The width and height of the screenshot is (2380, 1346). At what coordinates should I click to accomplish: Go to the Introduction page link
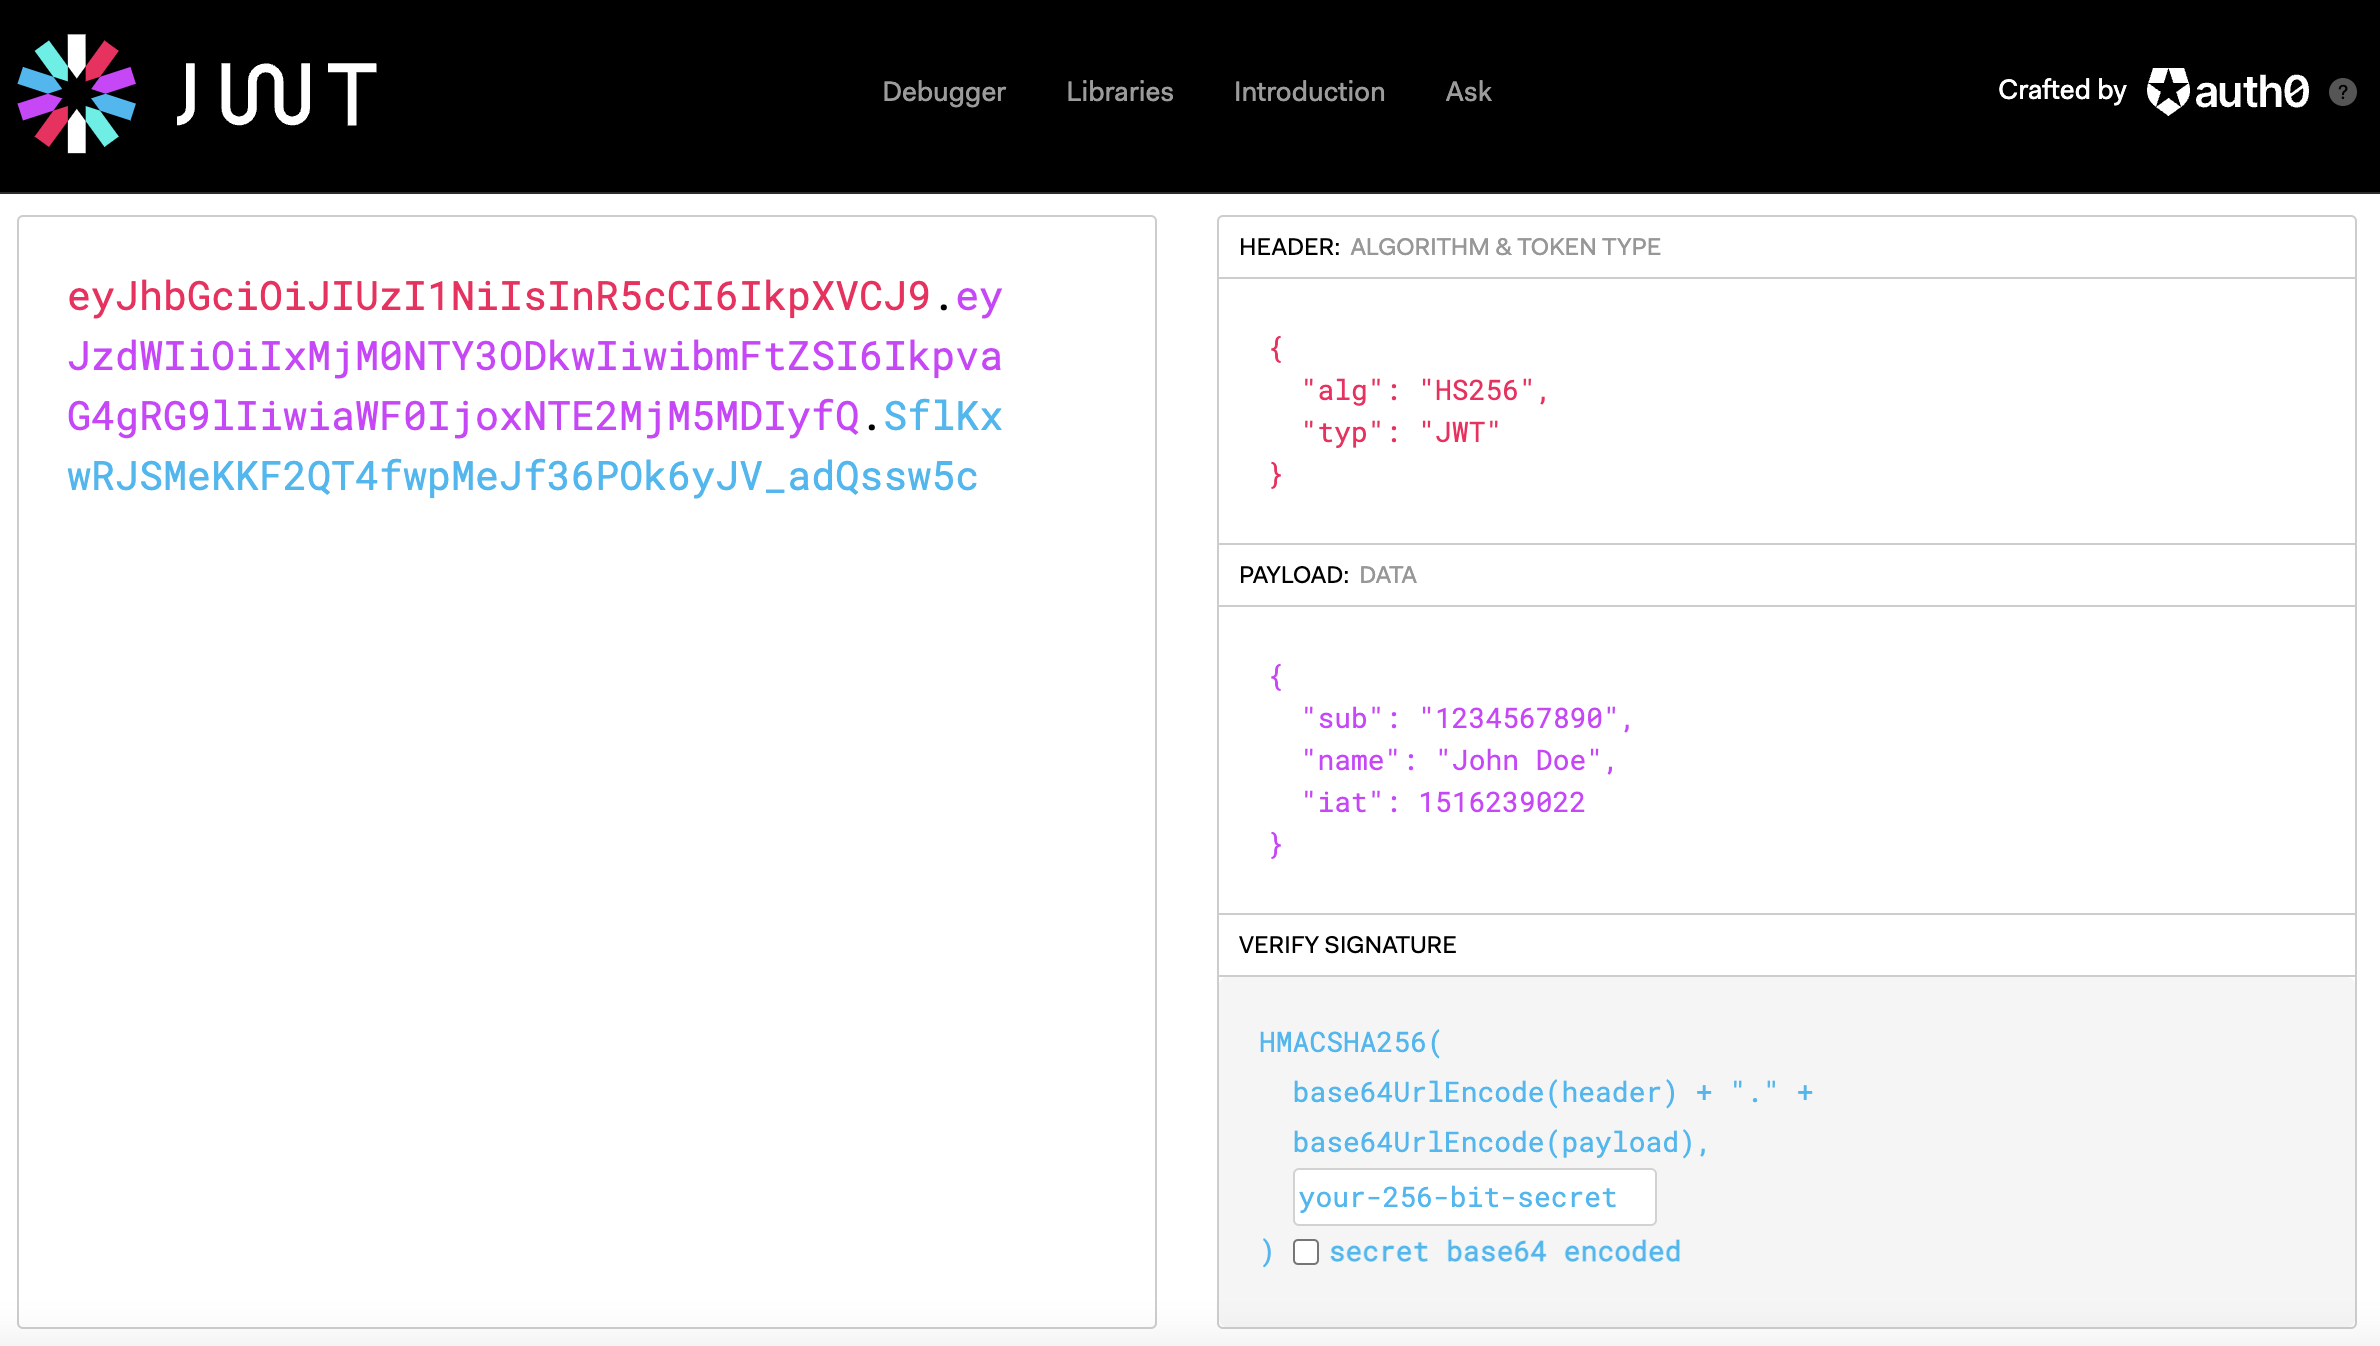(1308, 92)
